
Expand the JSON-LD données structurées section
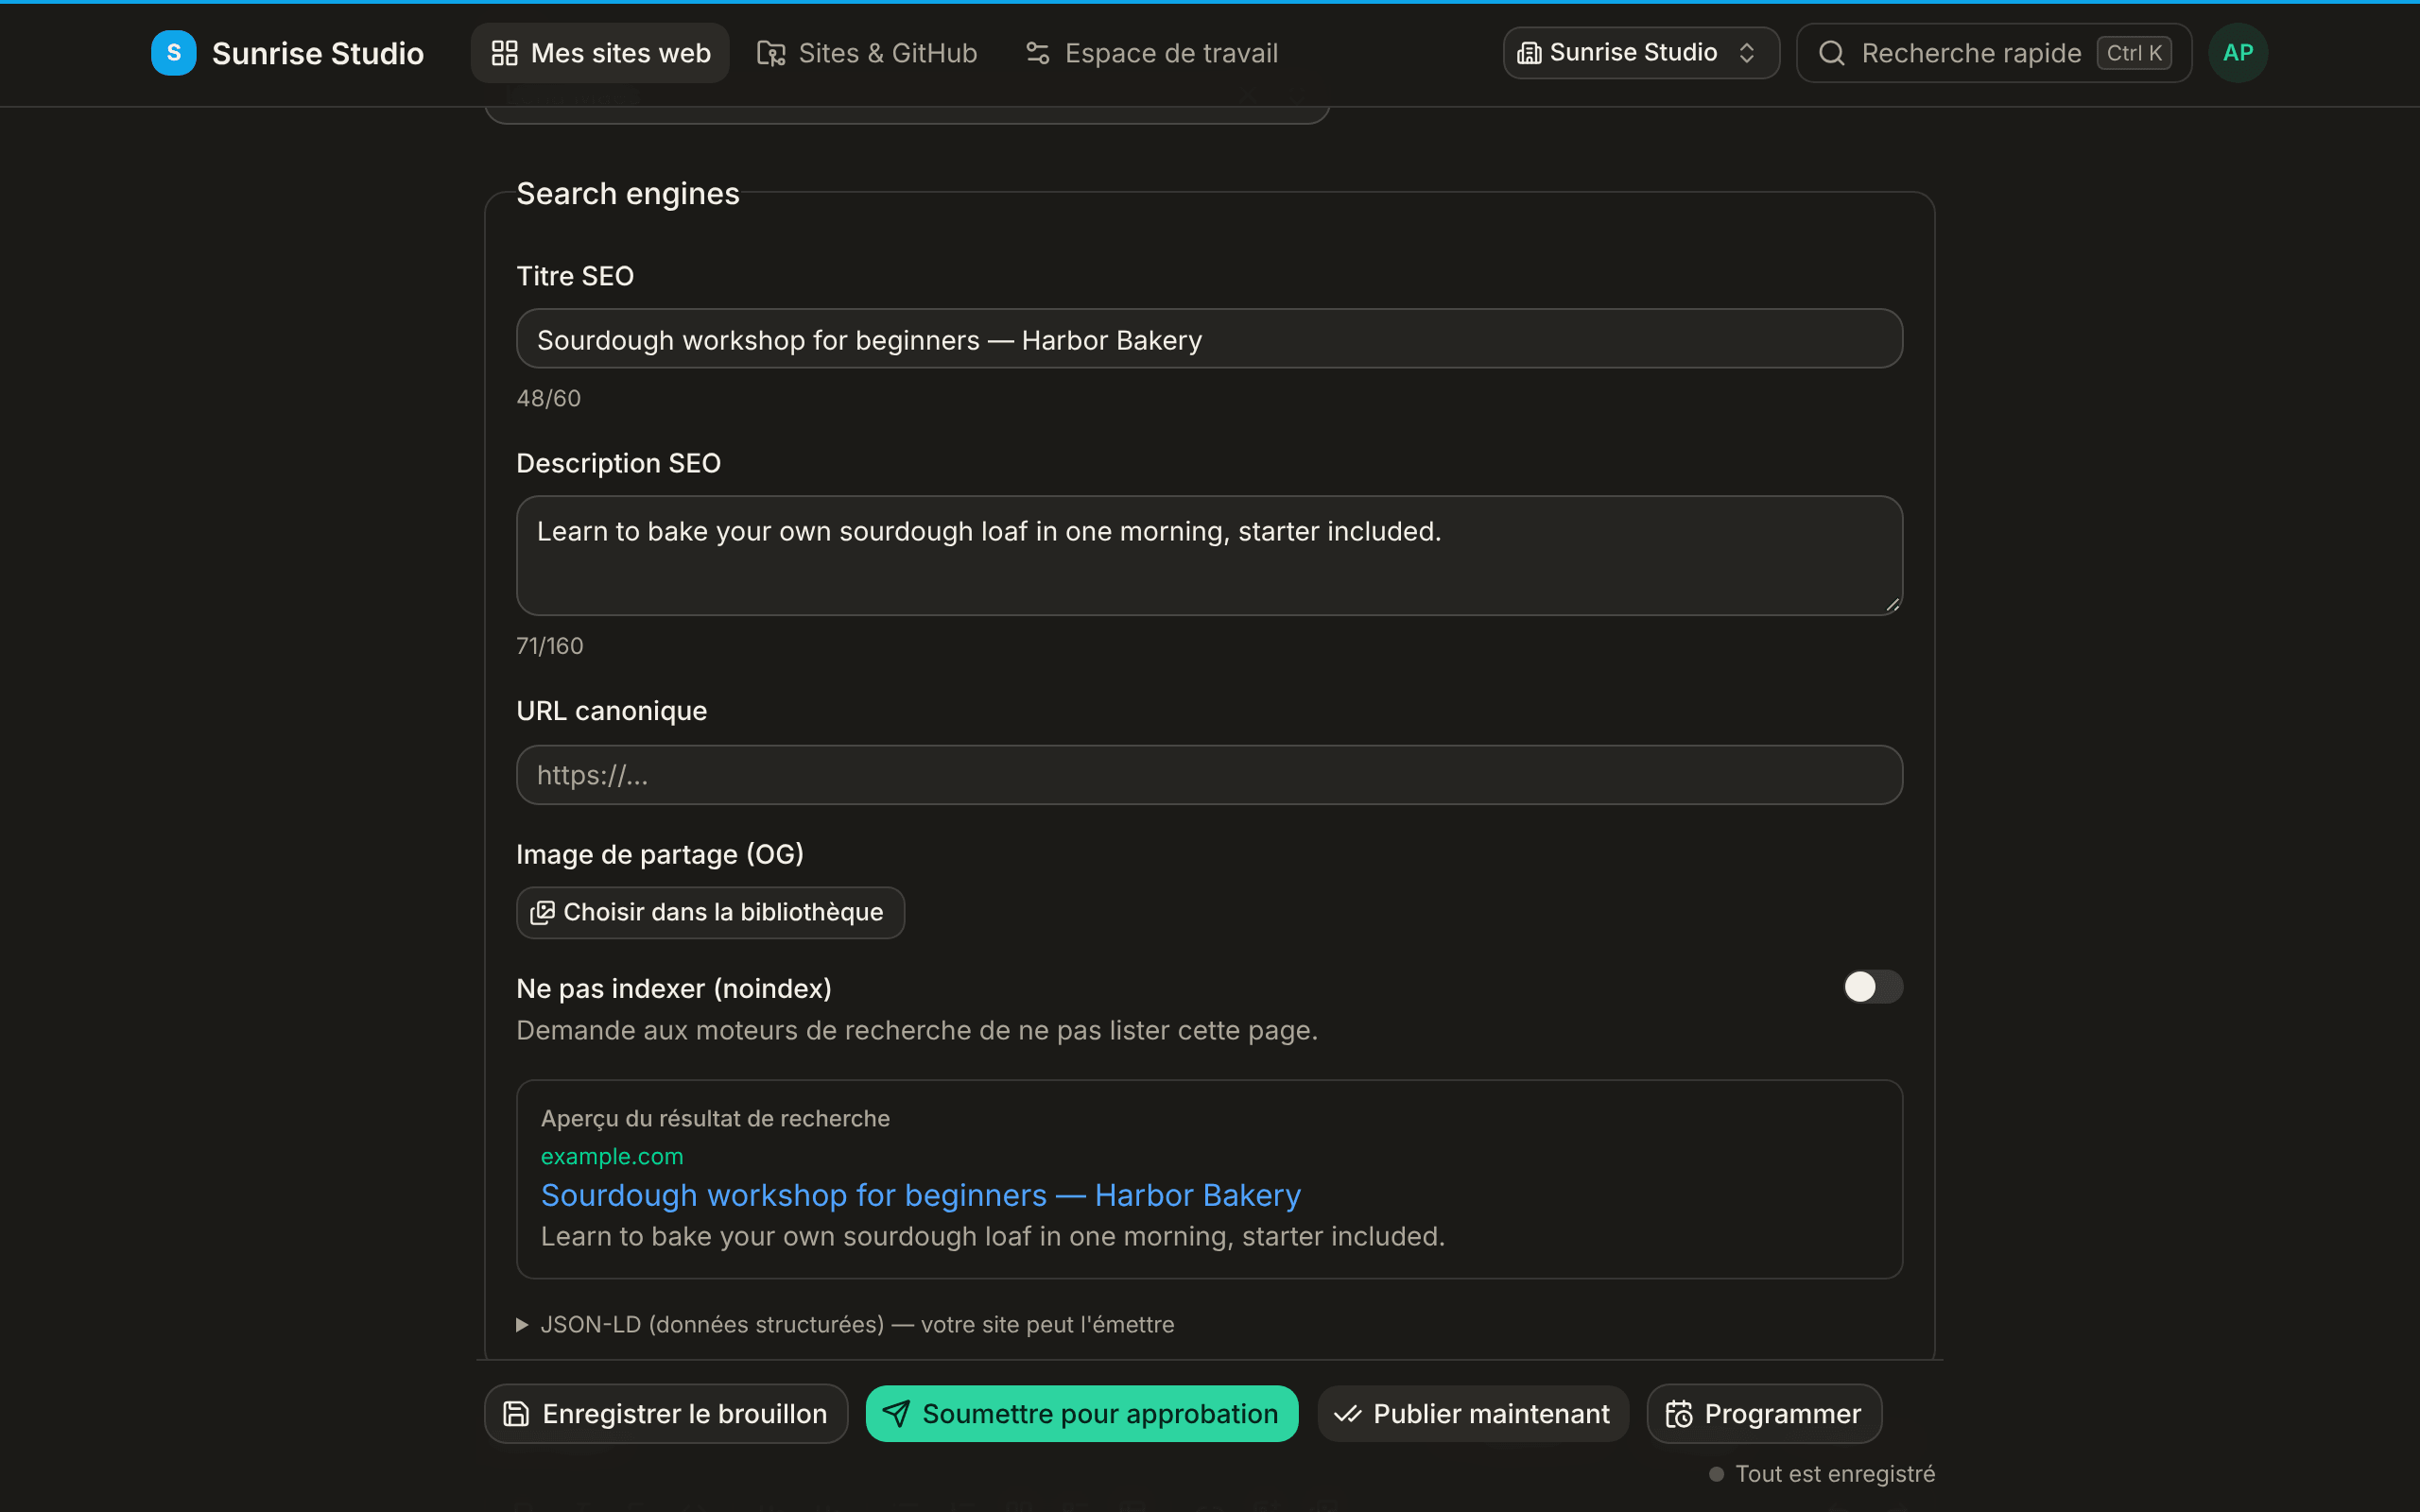pos(846,1324)
